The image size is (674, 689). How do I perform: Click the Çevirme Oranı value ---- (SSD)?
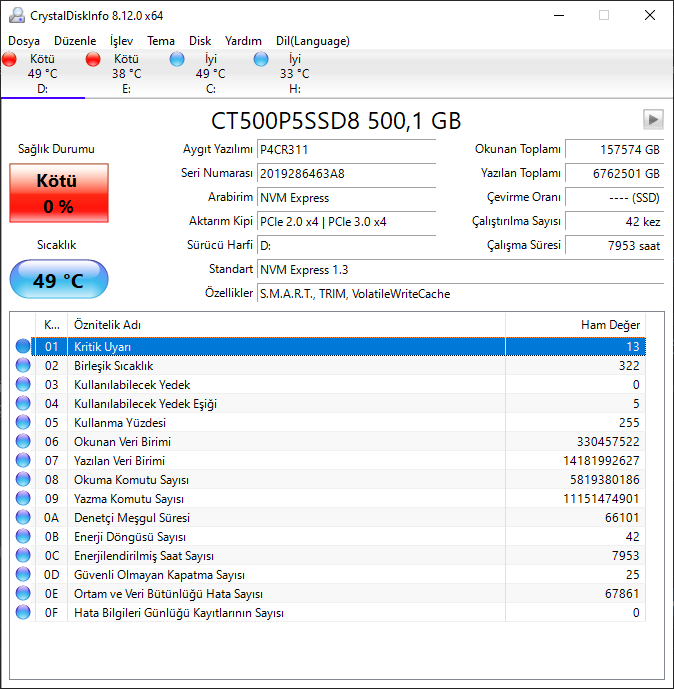[x=614, y=197]
